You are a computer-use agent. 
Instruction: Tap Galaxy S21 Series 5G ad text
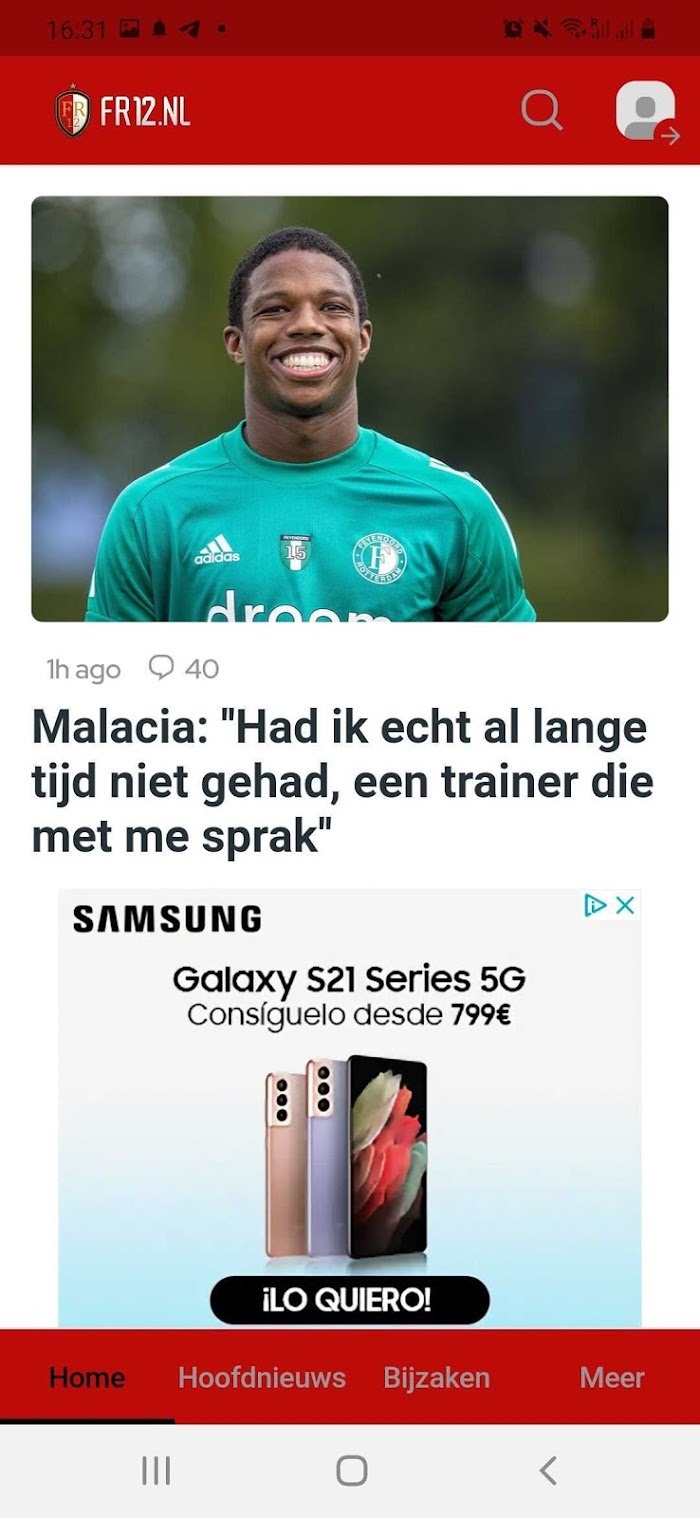click(x=349, y=978)
